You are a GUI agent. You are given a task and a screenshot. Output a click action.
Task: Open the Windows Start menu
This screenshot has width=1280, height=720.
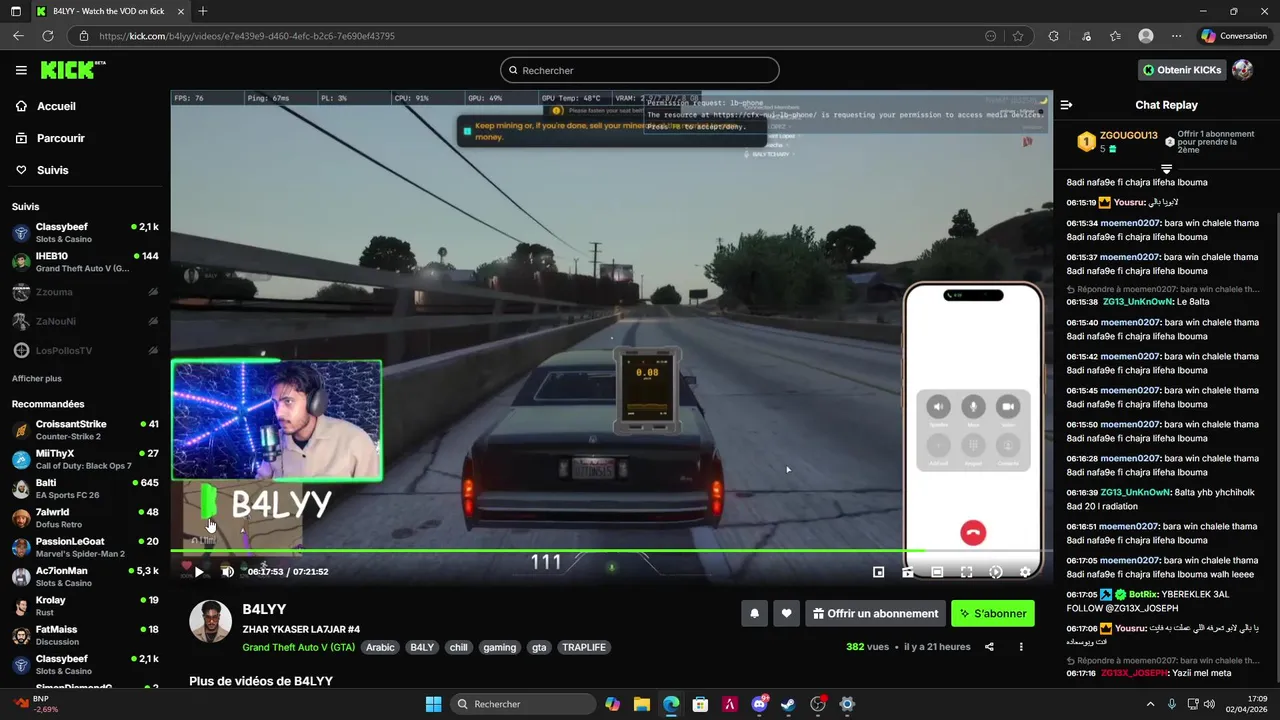coord(433,704)
